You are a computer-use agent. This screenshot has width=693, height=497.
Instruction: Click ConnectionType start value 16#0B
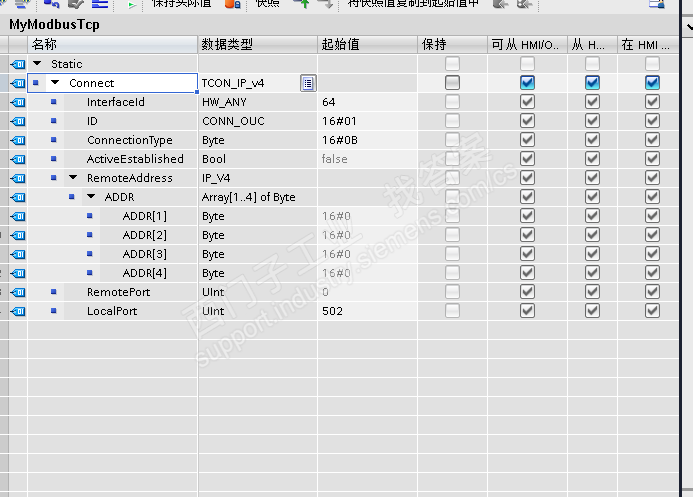pos(340,140)
